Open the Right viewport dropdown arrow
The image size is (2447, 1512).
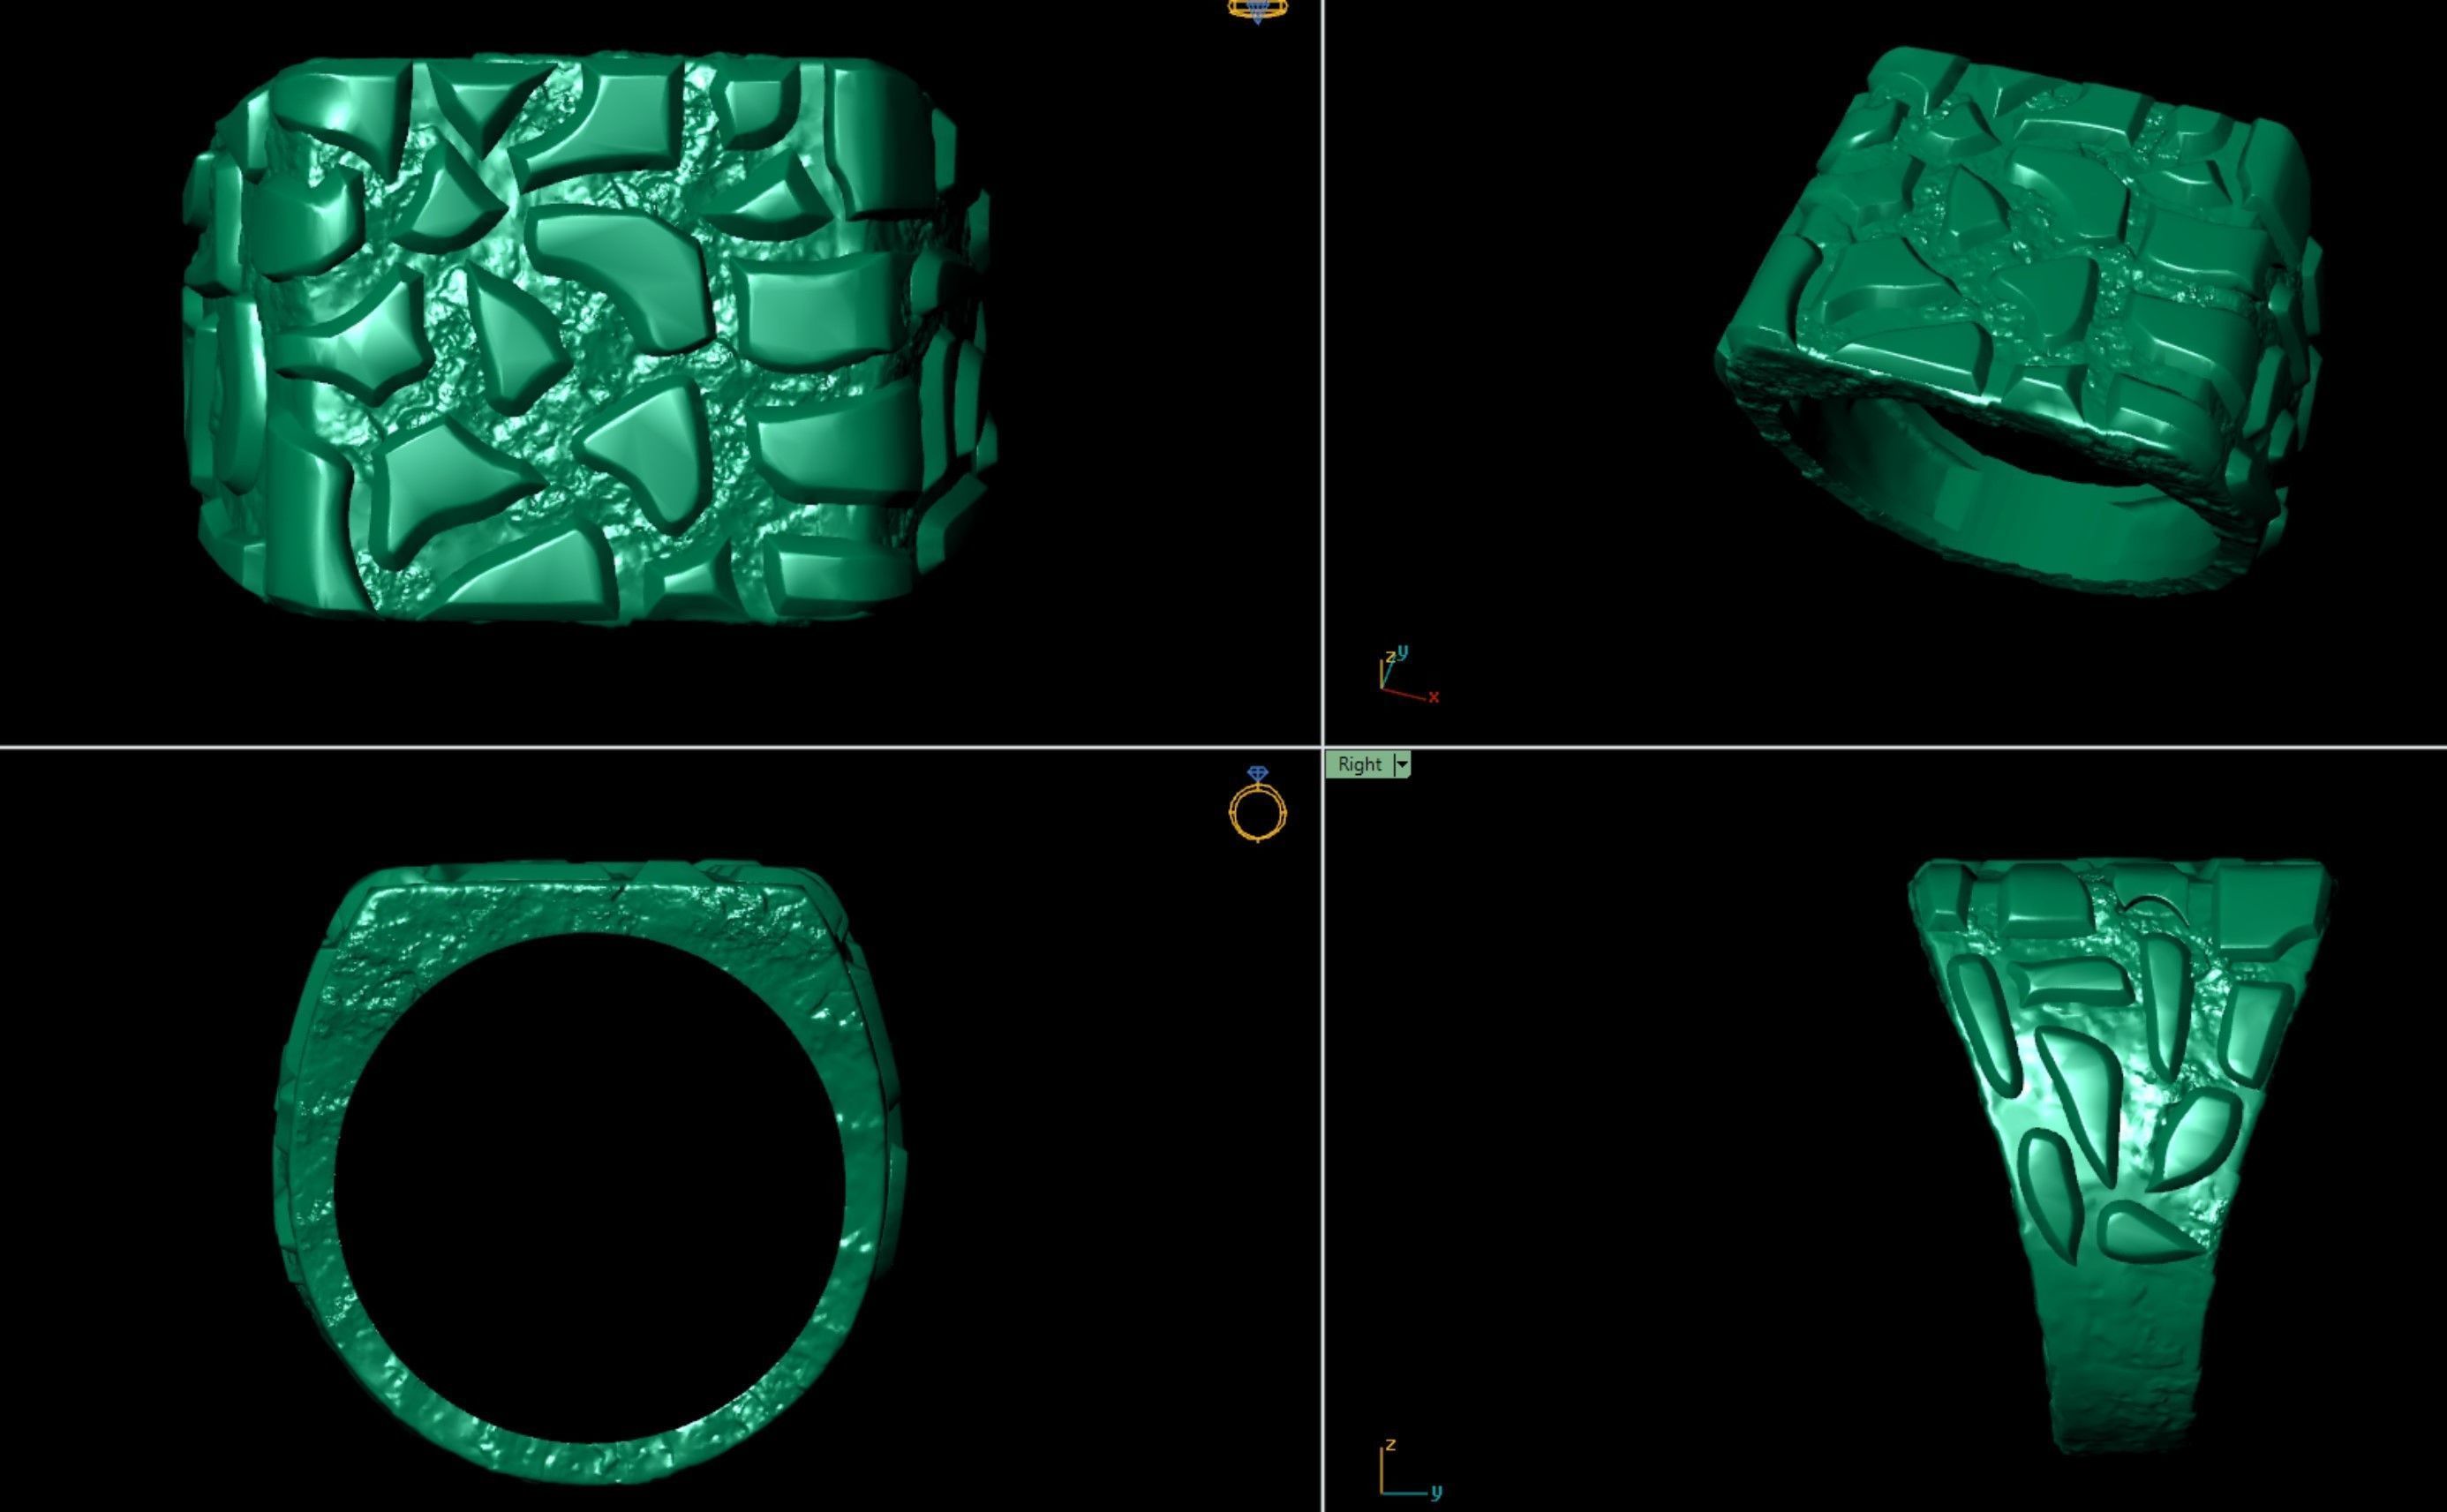[x=1402, y=764]
